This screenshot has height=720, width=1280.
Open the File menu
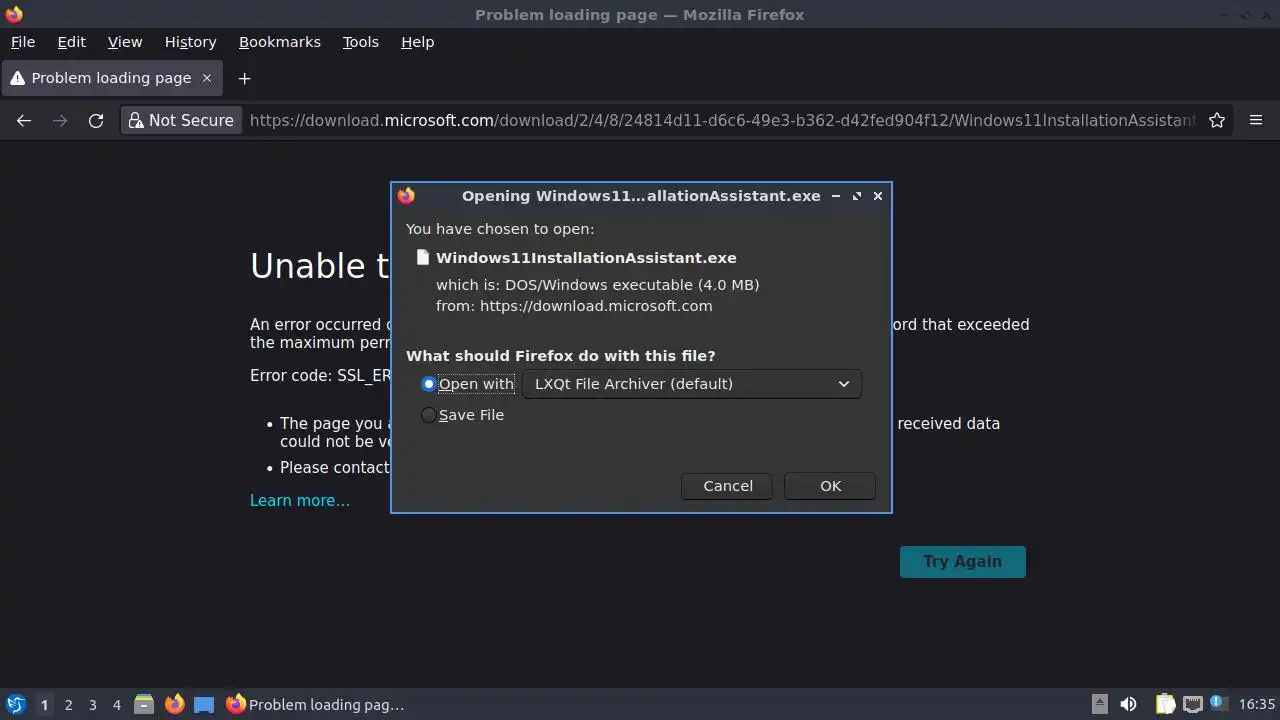click(23, 42)
